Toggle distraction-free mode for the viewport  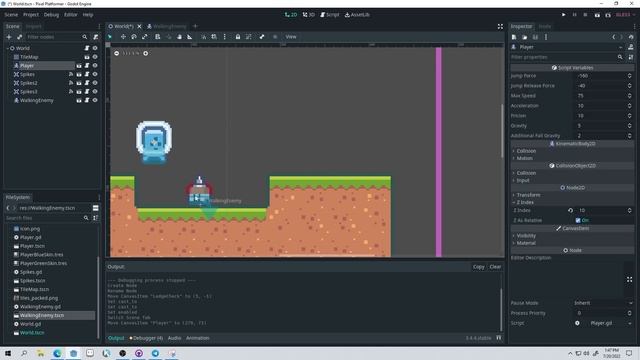(x=500, y=27)
